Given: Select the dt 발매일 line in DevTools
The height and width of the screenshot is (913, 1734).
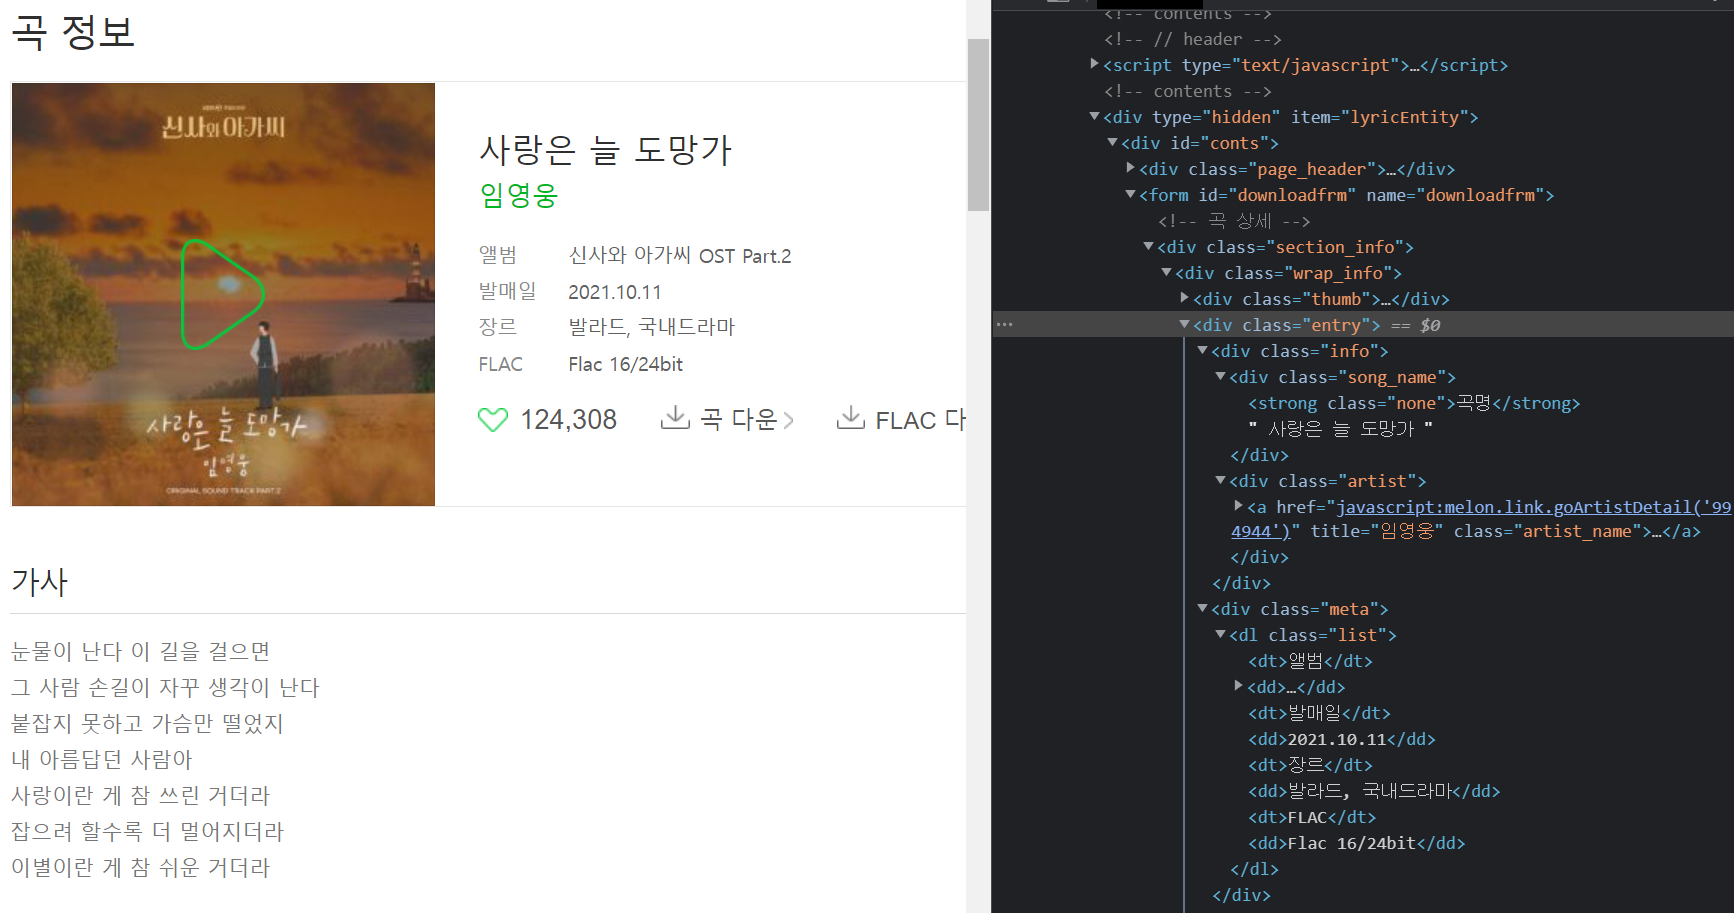Looking at the screenshot, I should click(x=1319, y=713).
